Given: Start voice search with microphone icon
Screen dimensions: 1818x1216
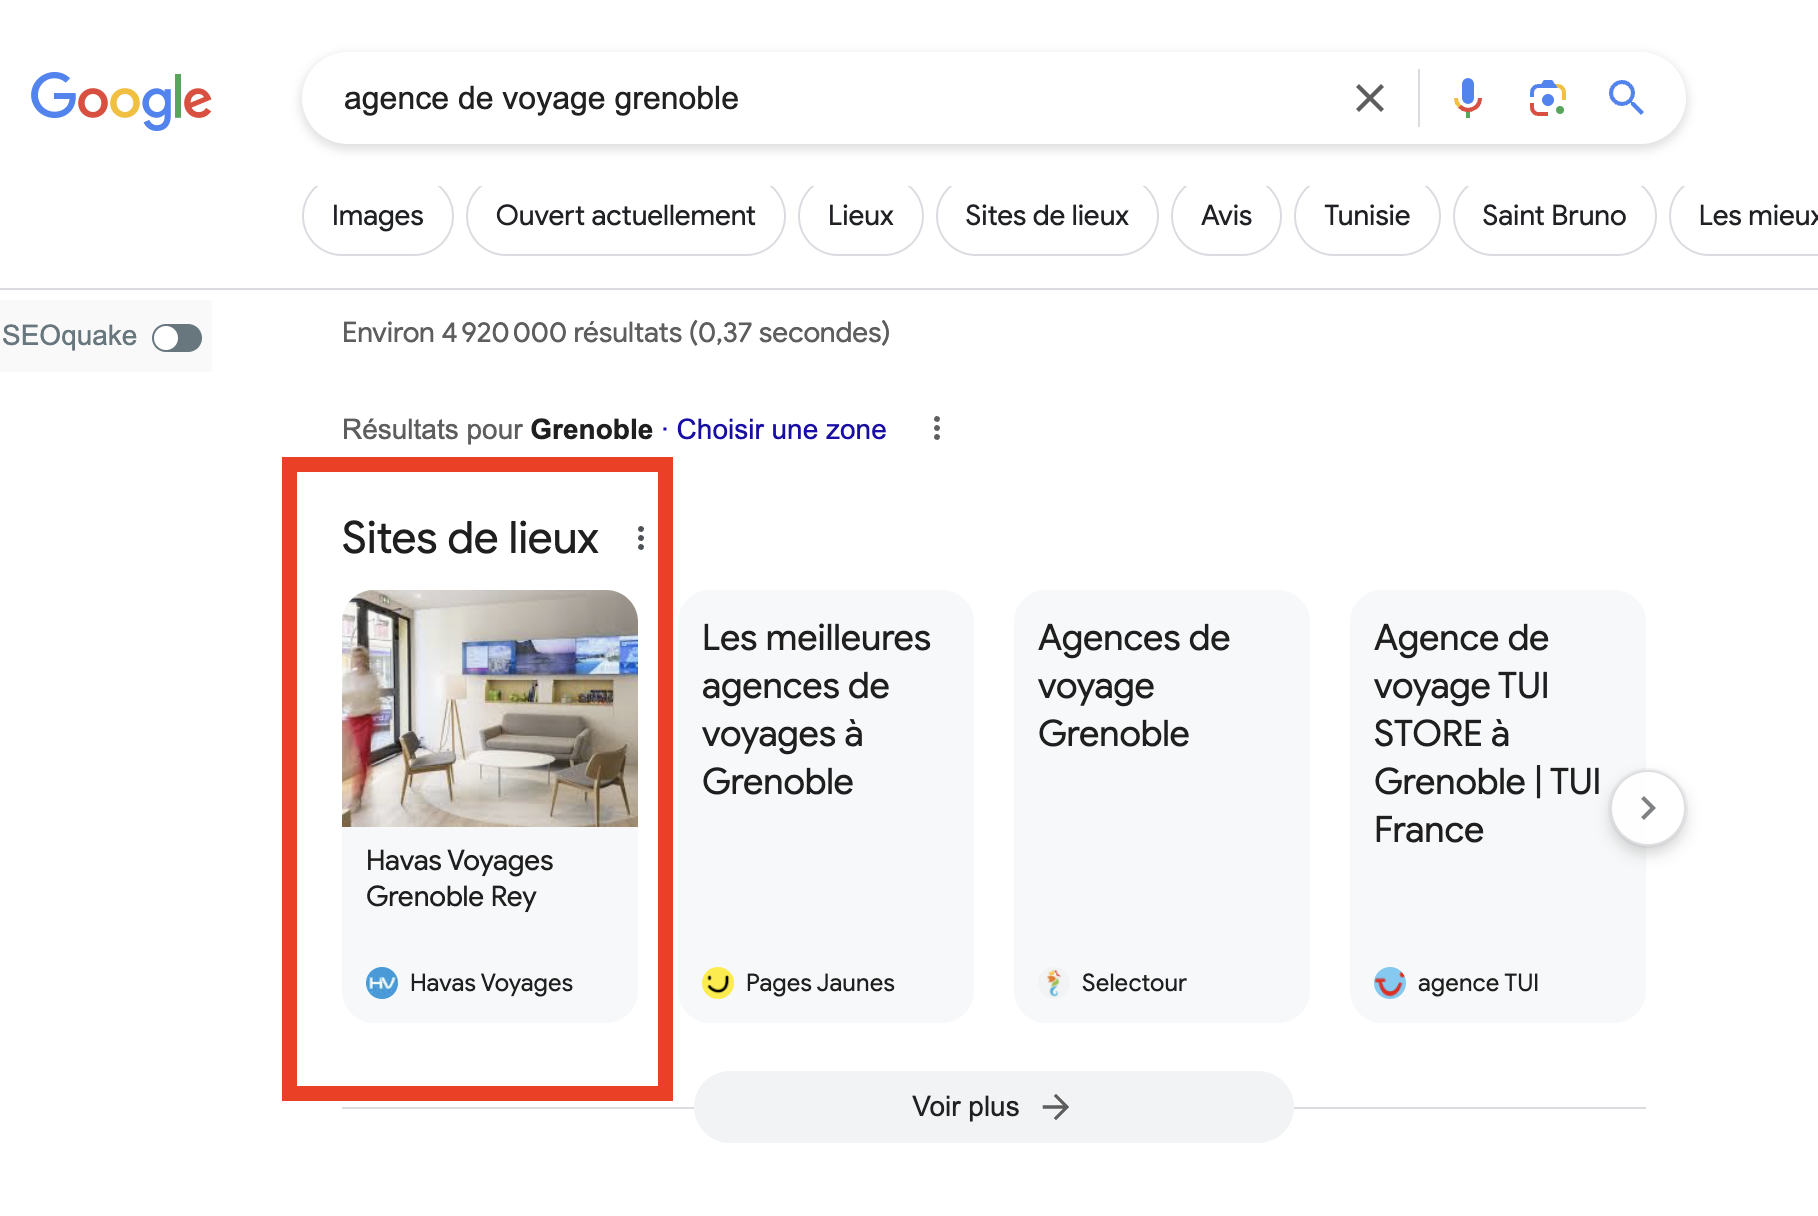Looking at the screenshot, I should 1467,98.
